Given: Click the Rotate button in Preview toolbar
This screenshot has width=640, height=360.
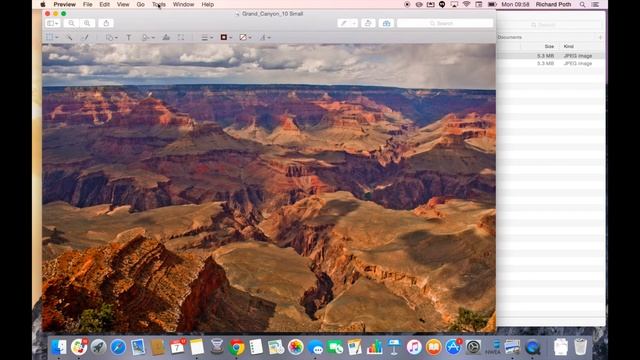Looking at the screenshot, I should (x=368, y=23).
